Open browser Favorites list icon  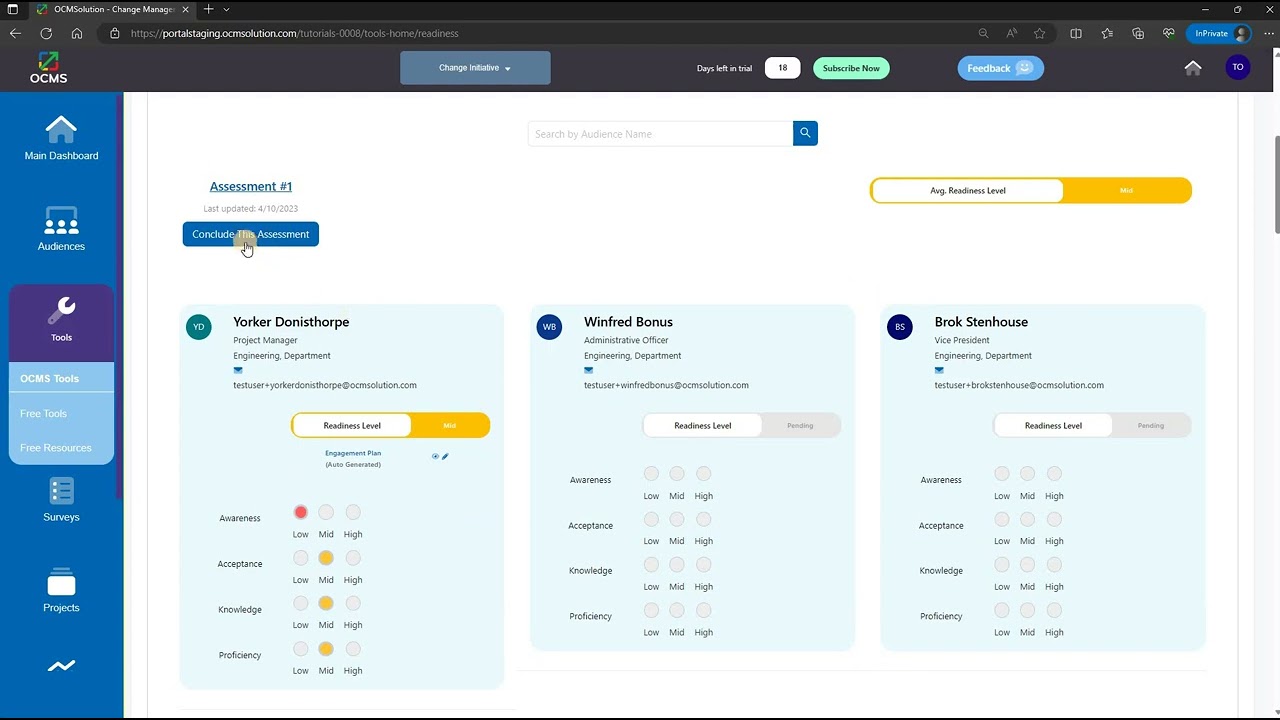1107,33
